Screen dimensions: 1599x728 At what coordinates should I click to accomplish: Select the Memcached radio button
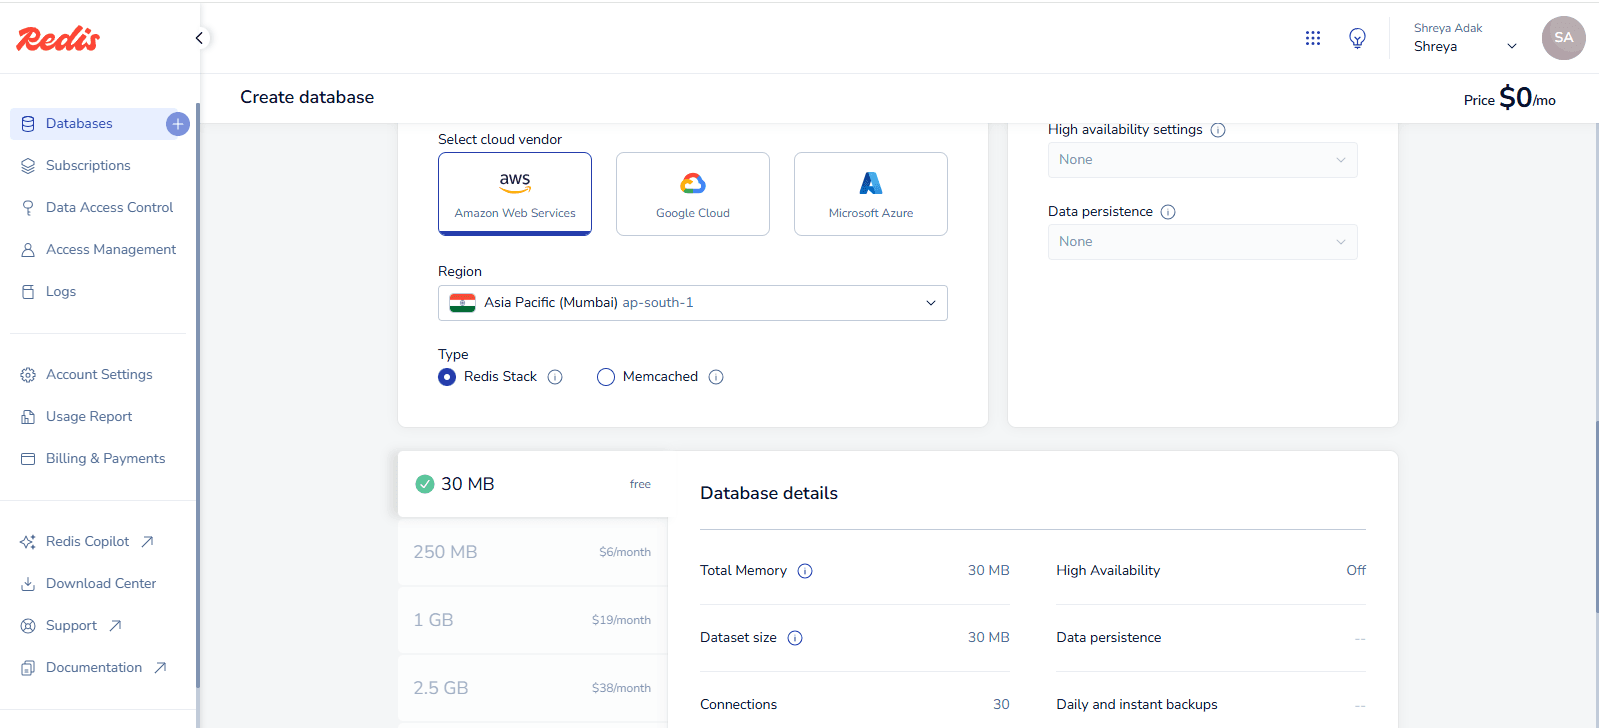[x=606, y=377]
